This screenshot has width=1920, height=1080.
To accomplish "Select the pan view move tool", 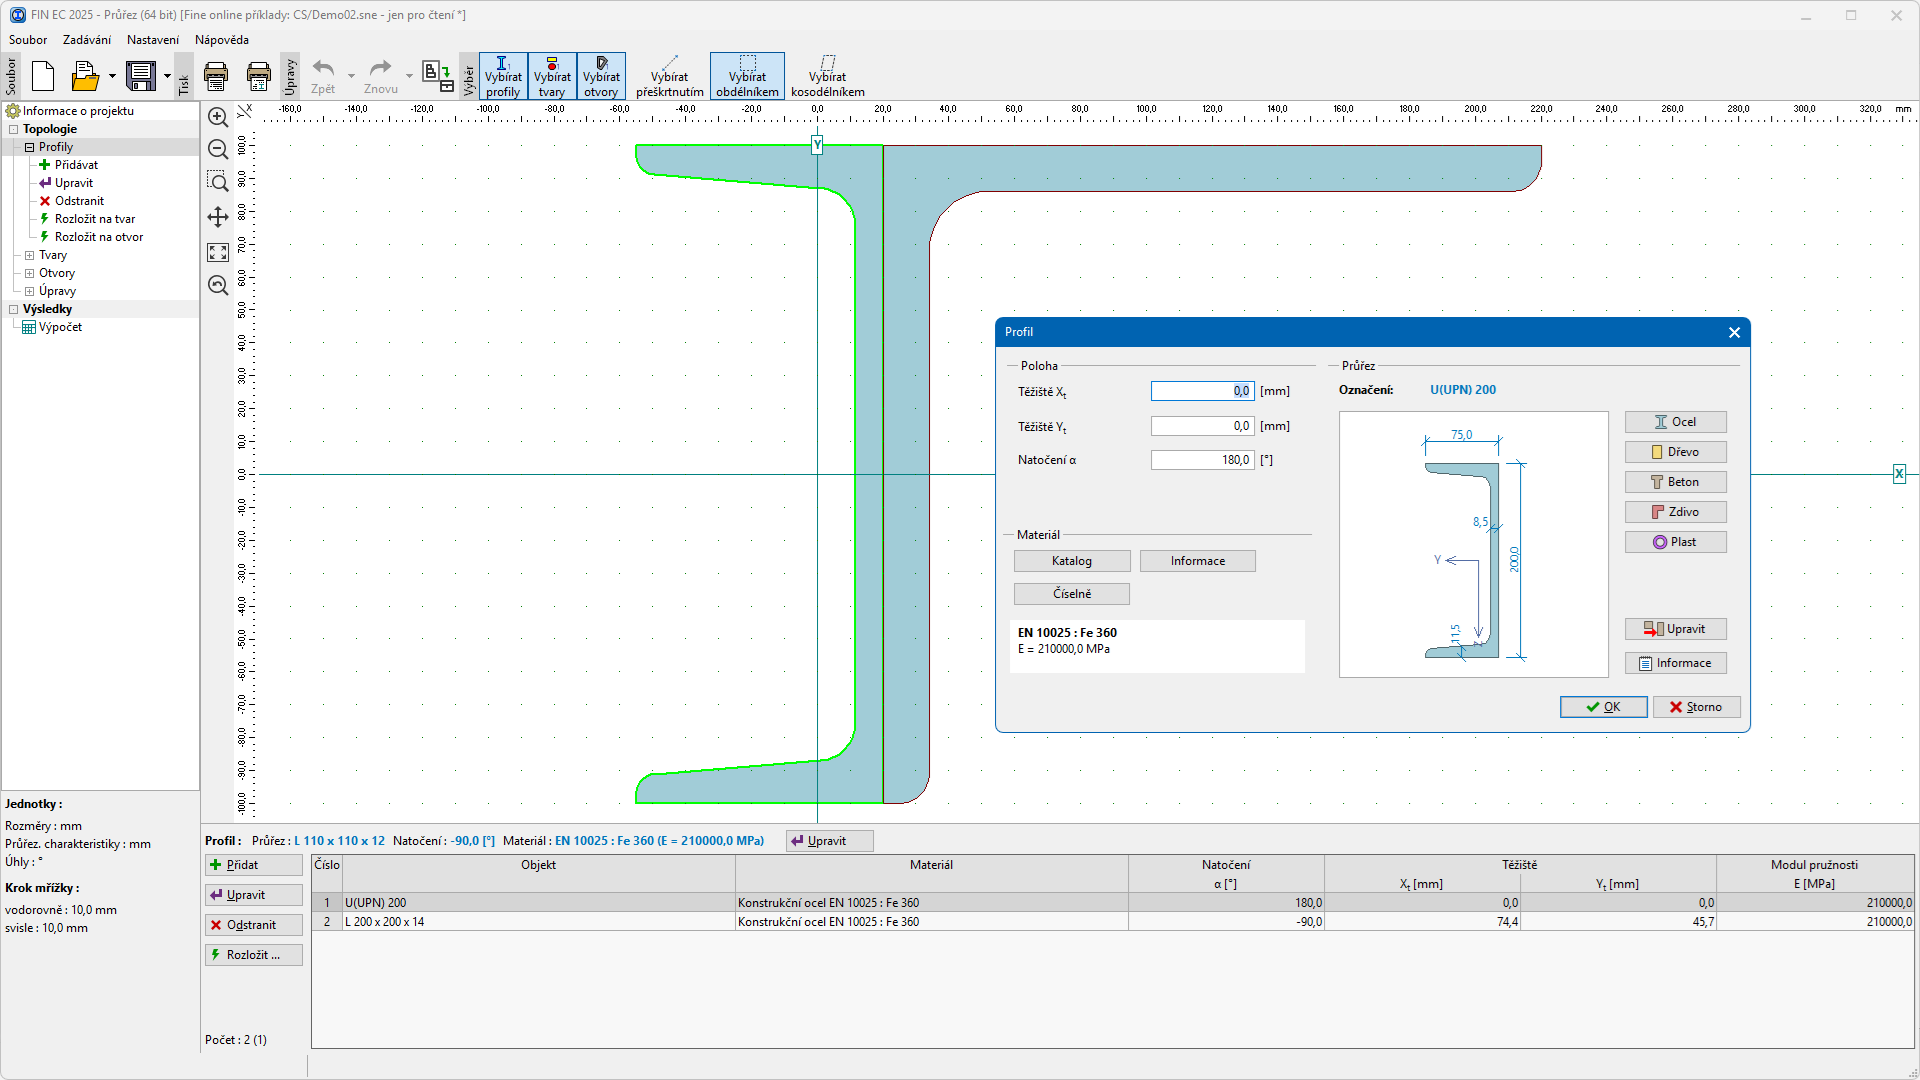I will click(218, 217).
